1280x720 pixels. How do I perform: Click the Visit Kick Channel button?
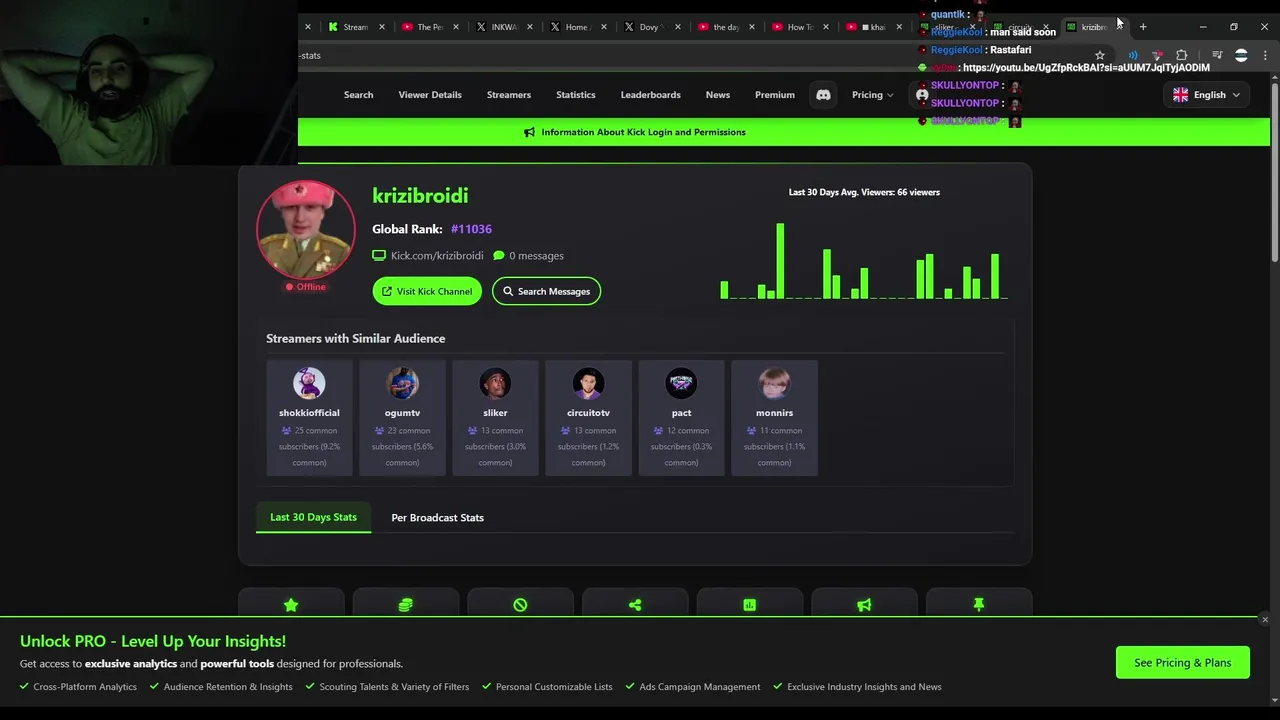(427, 291)
